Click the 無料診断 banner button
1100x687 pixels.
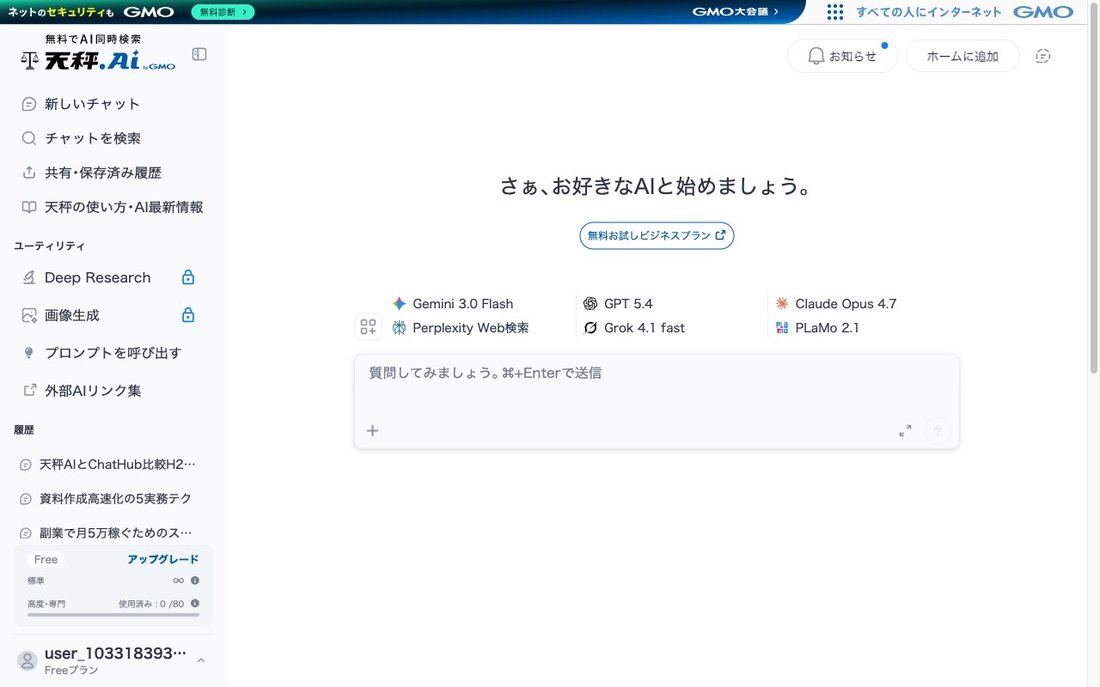coord(222,12)
